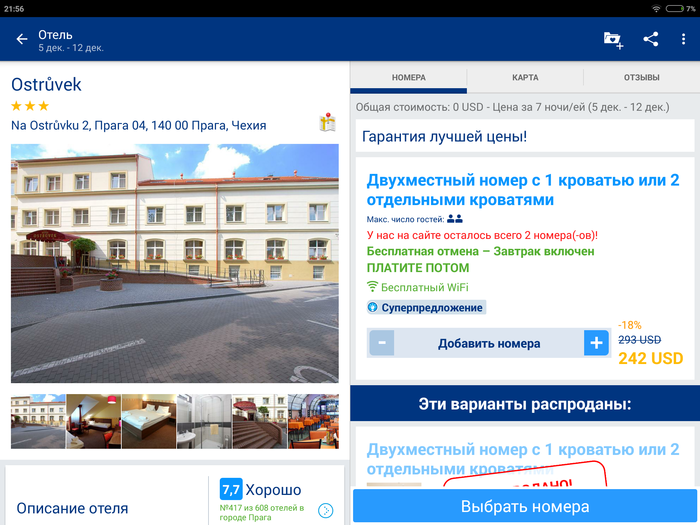Tap the crossed-out 293 USD price
The width and height of the screenshot is (700, 525).
tap(639, 340)
